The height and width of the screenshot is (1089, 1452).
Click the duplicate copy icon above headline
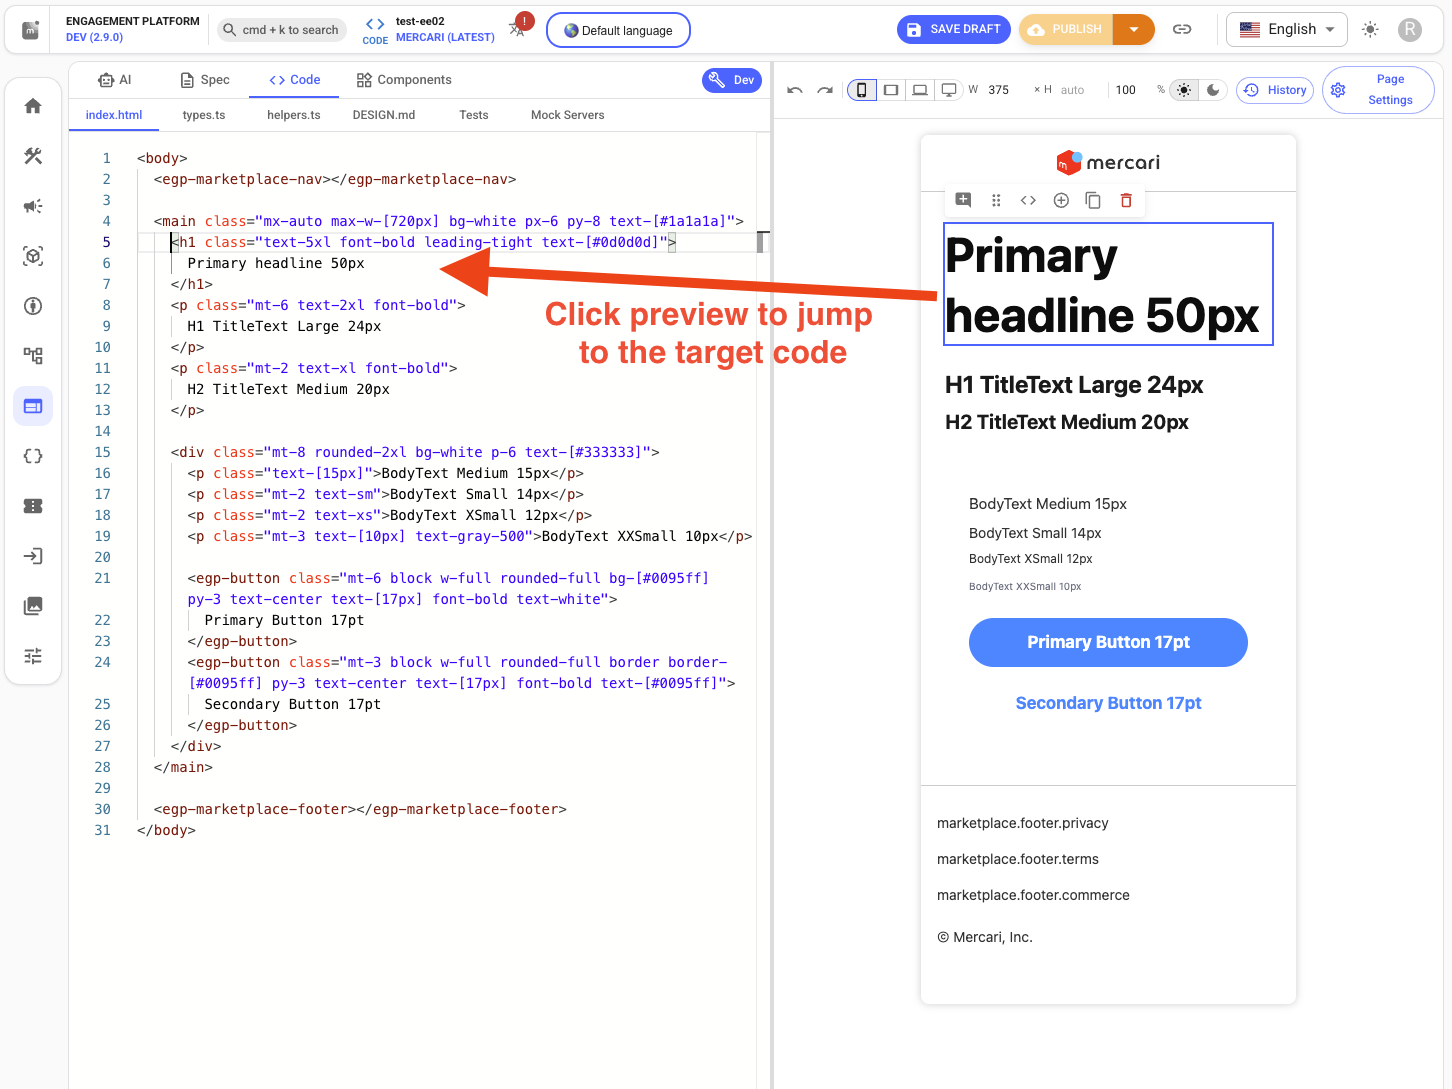(x=1093, y=200)
